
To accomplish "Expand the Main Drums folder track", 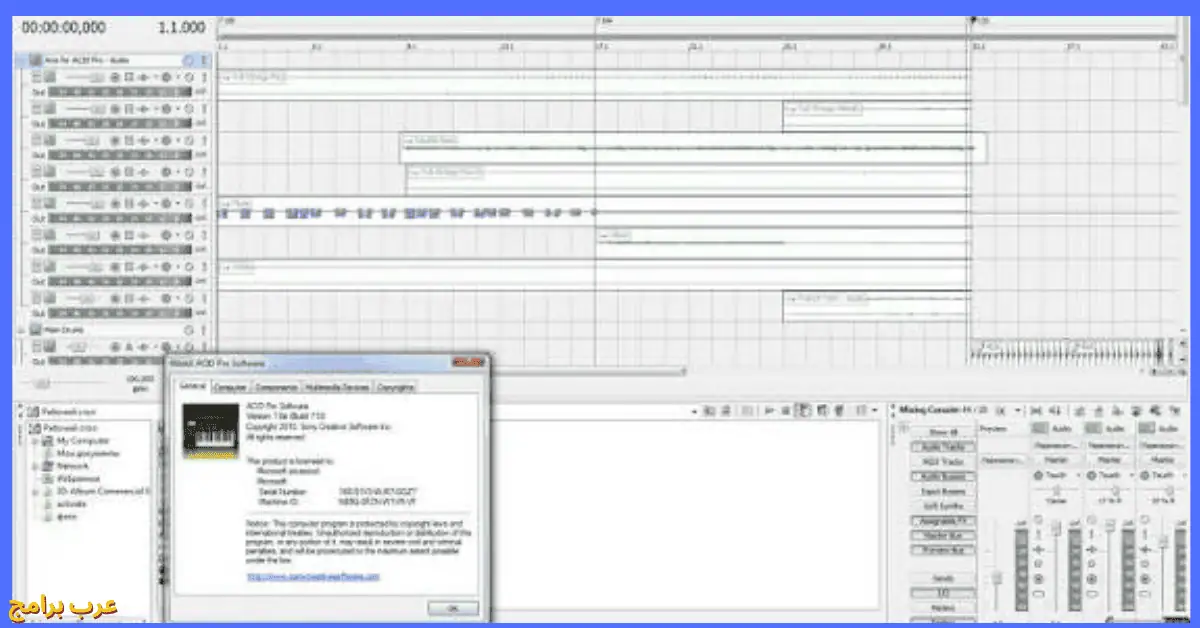I will tap(23, 329).
